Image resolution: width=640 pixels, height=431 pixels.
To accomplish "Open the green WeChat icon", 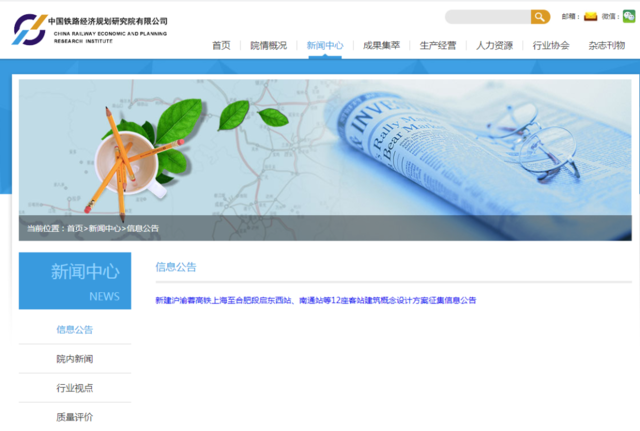I will 629,16.
